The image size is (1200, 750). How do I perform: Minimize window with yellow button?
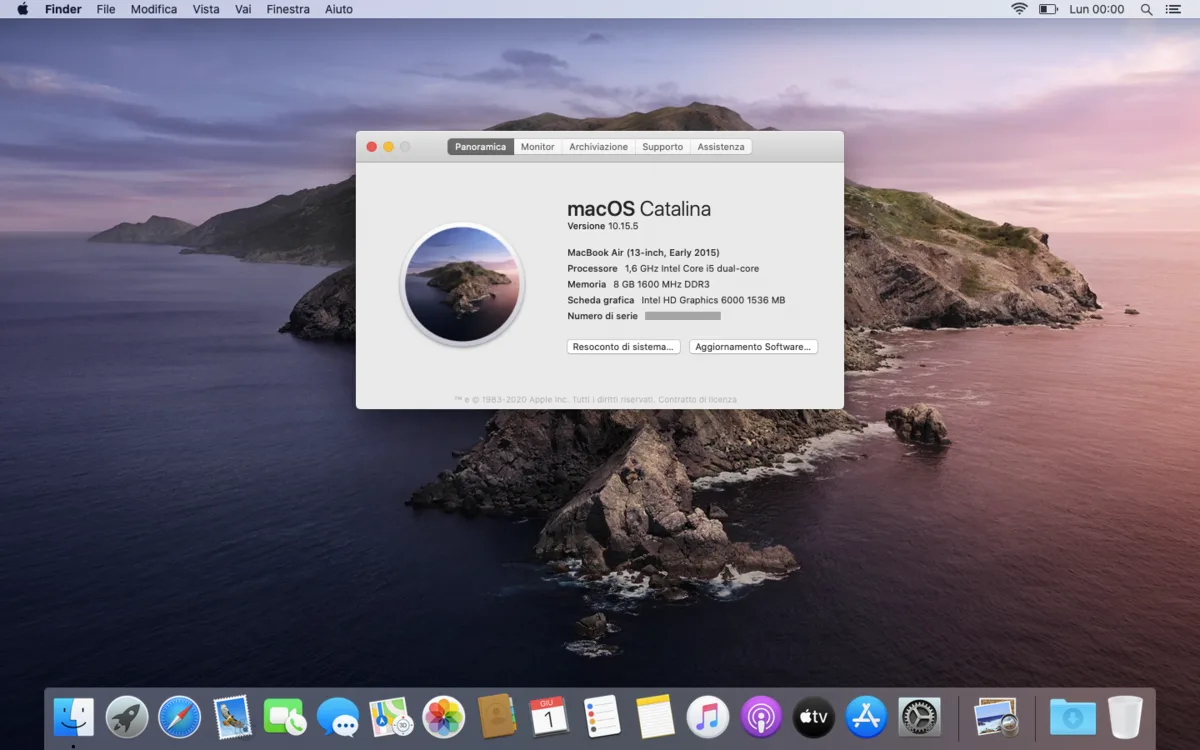click(x=388, y=147)
